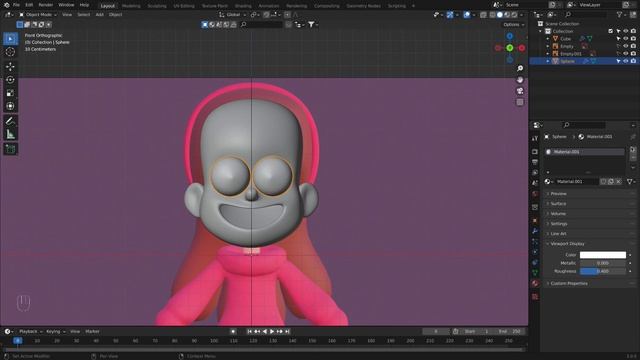Open the Render menu
The width and height of the screenshot is (640, 360).
46,5
